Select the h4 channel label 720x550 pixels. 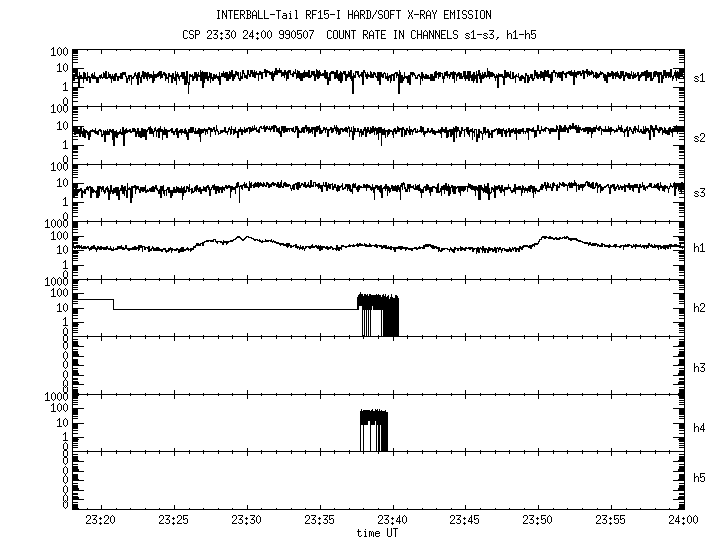point(700,428)
